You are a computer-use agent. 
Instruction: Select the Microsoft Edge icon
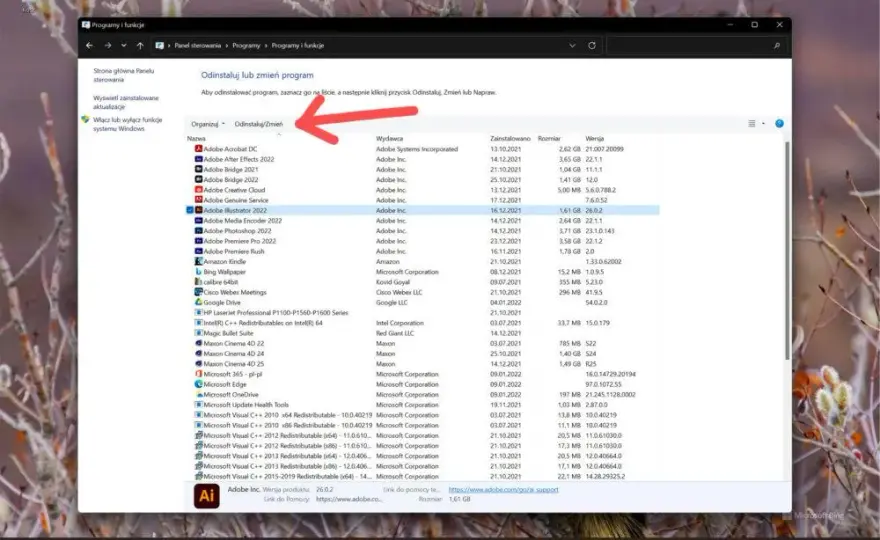pos(198,384)
